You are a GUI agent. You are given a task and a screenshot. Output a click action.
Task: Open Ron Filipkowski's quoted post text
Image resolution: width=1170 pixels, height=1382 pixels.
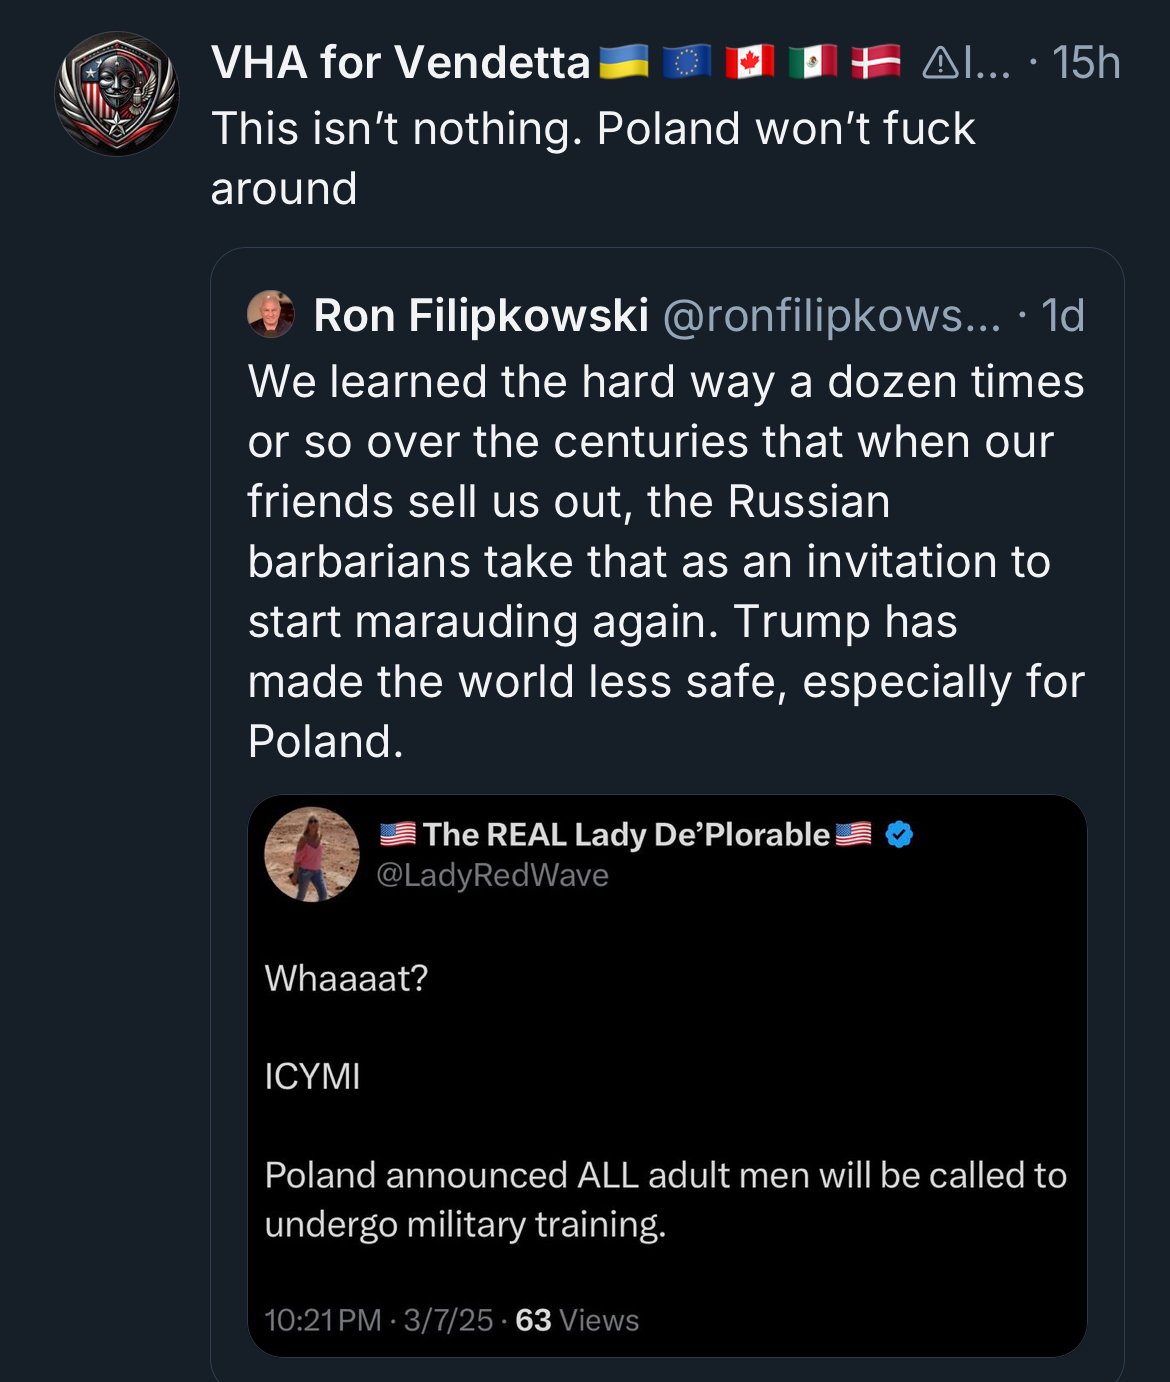(x=665, y=561)
